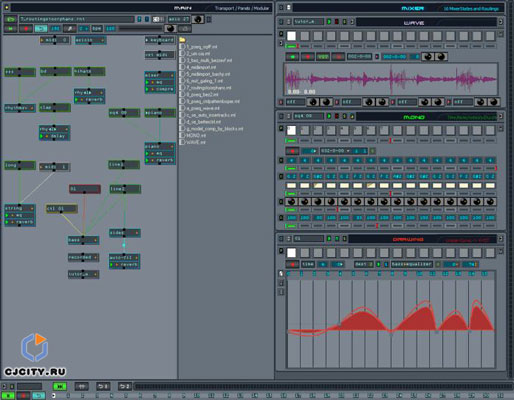514x400 pixels.
Task: Click the first note cell in MONO note row
Action: (x=291, y=176)
